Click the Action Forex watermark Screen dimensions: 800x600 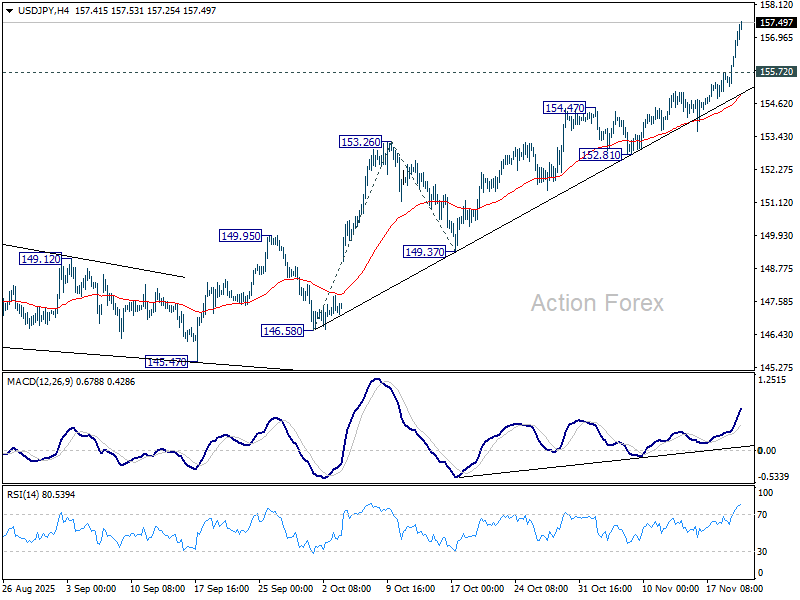(x=596, y=303)
